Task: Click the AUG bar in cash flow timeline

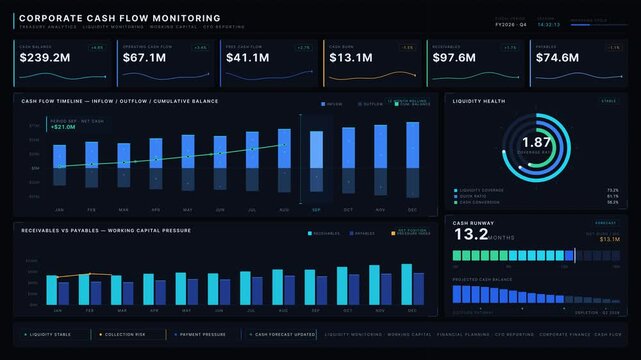Action: [284, 148]
